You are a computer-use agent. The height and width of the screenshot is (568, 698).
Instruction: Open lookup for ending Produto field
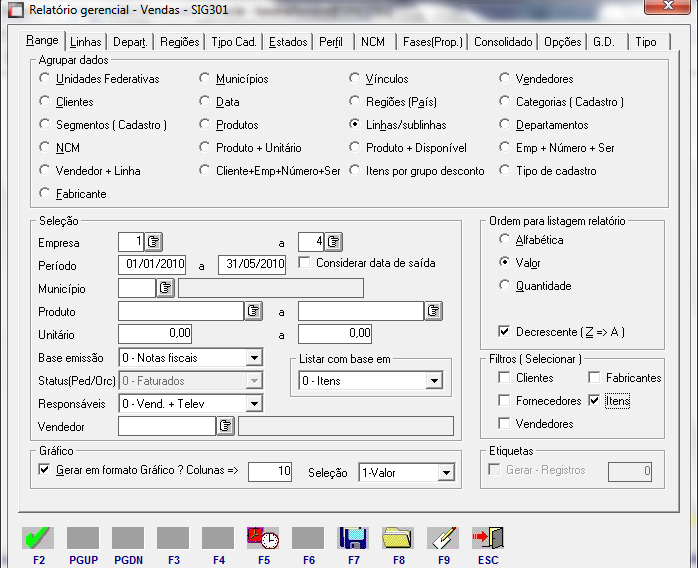(x=434, y=311)
